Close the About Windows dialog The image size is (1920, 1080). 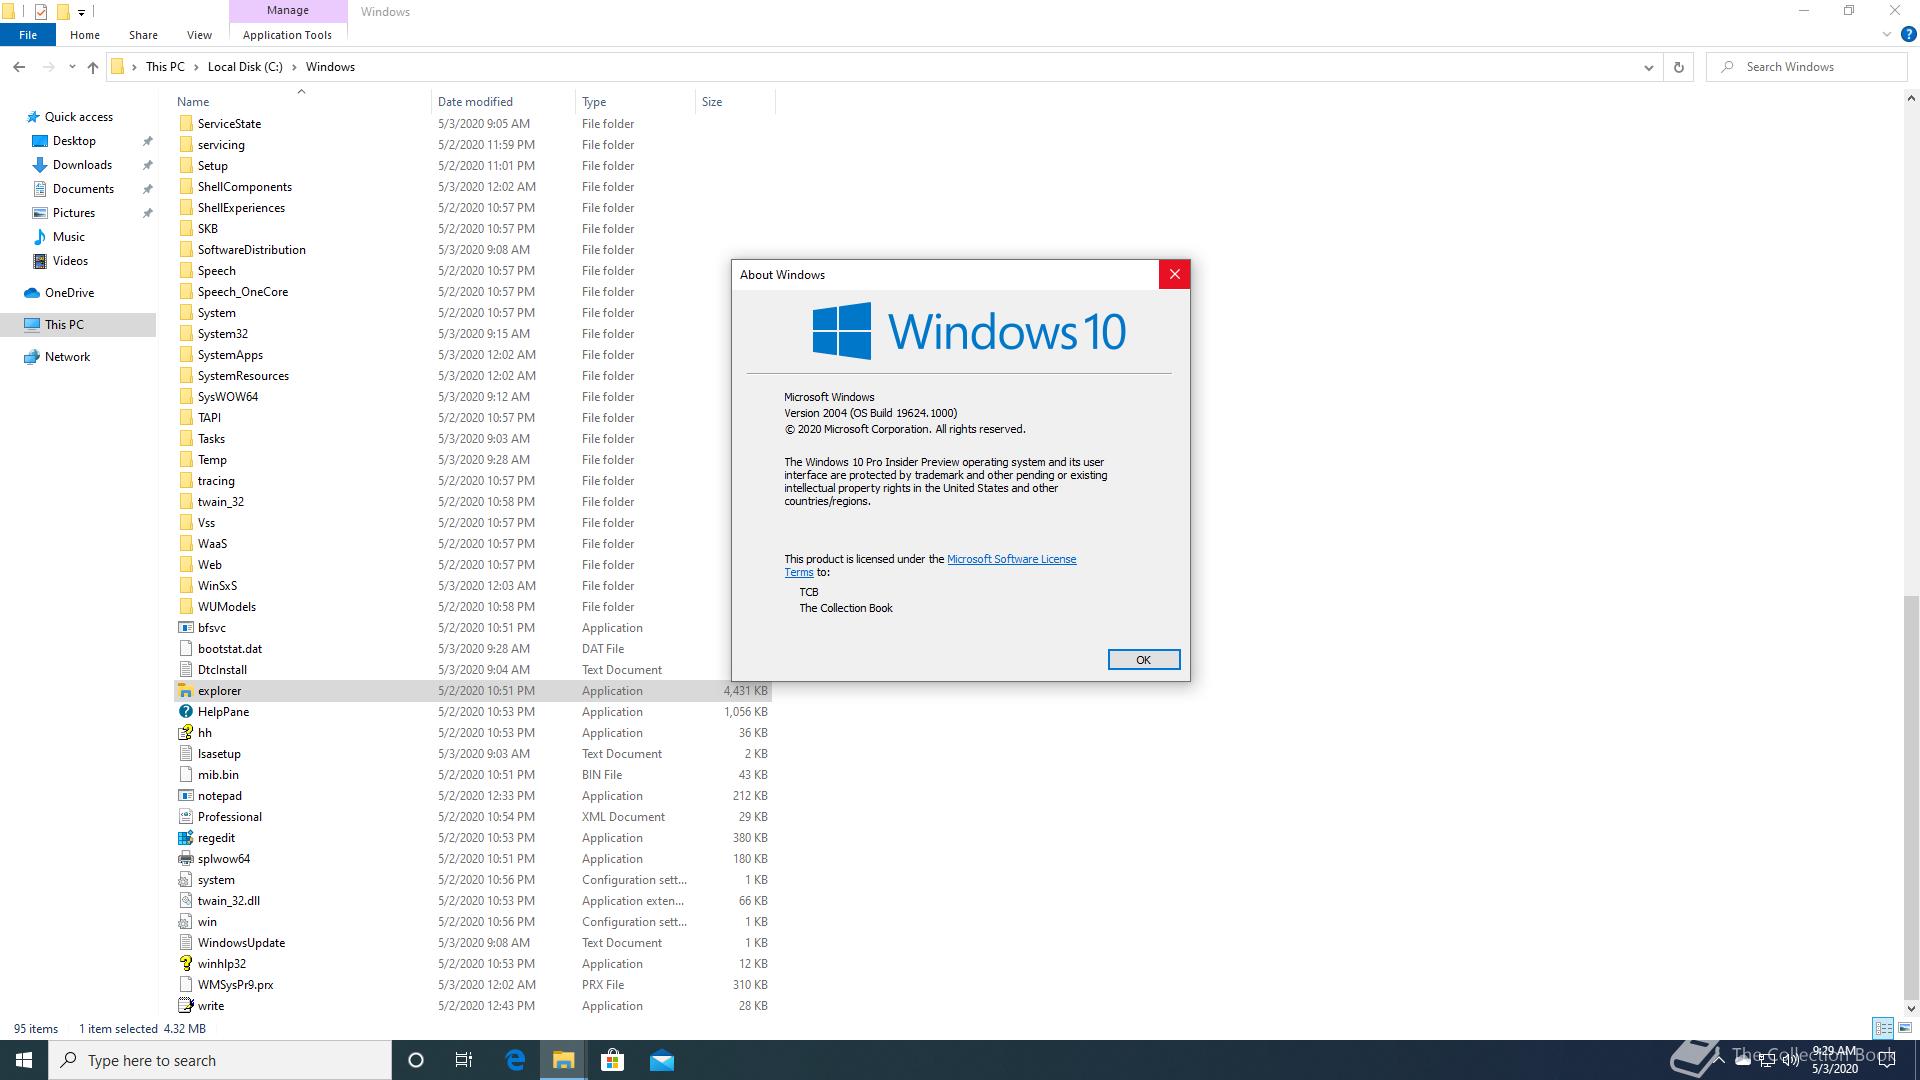pos(1174,274)
